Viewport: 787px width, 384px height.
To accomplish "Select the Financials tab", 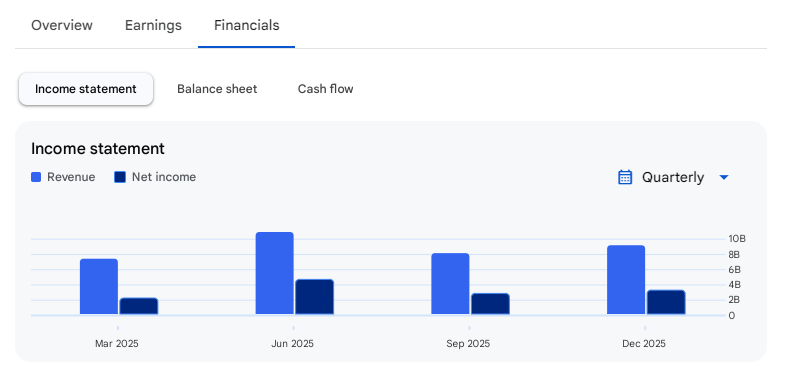I will tap(246, 25).
